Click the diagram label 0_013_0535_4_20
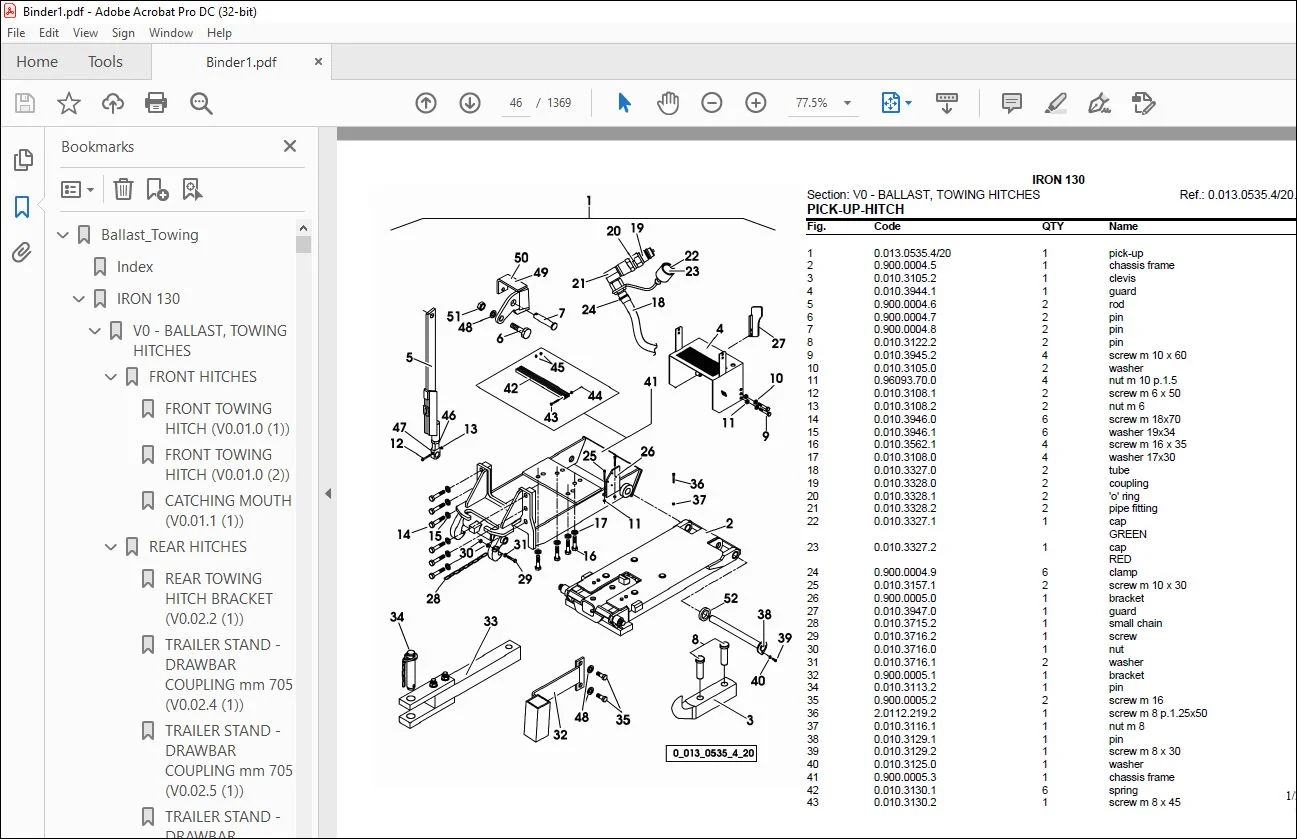This screenshot has width=1297, height=839. (711, 754)
